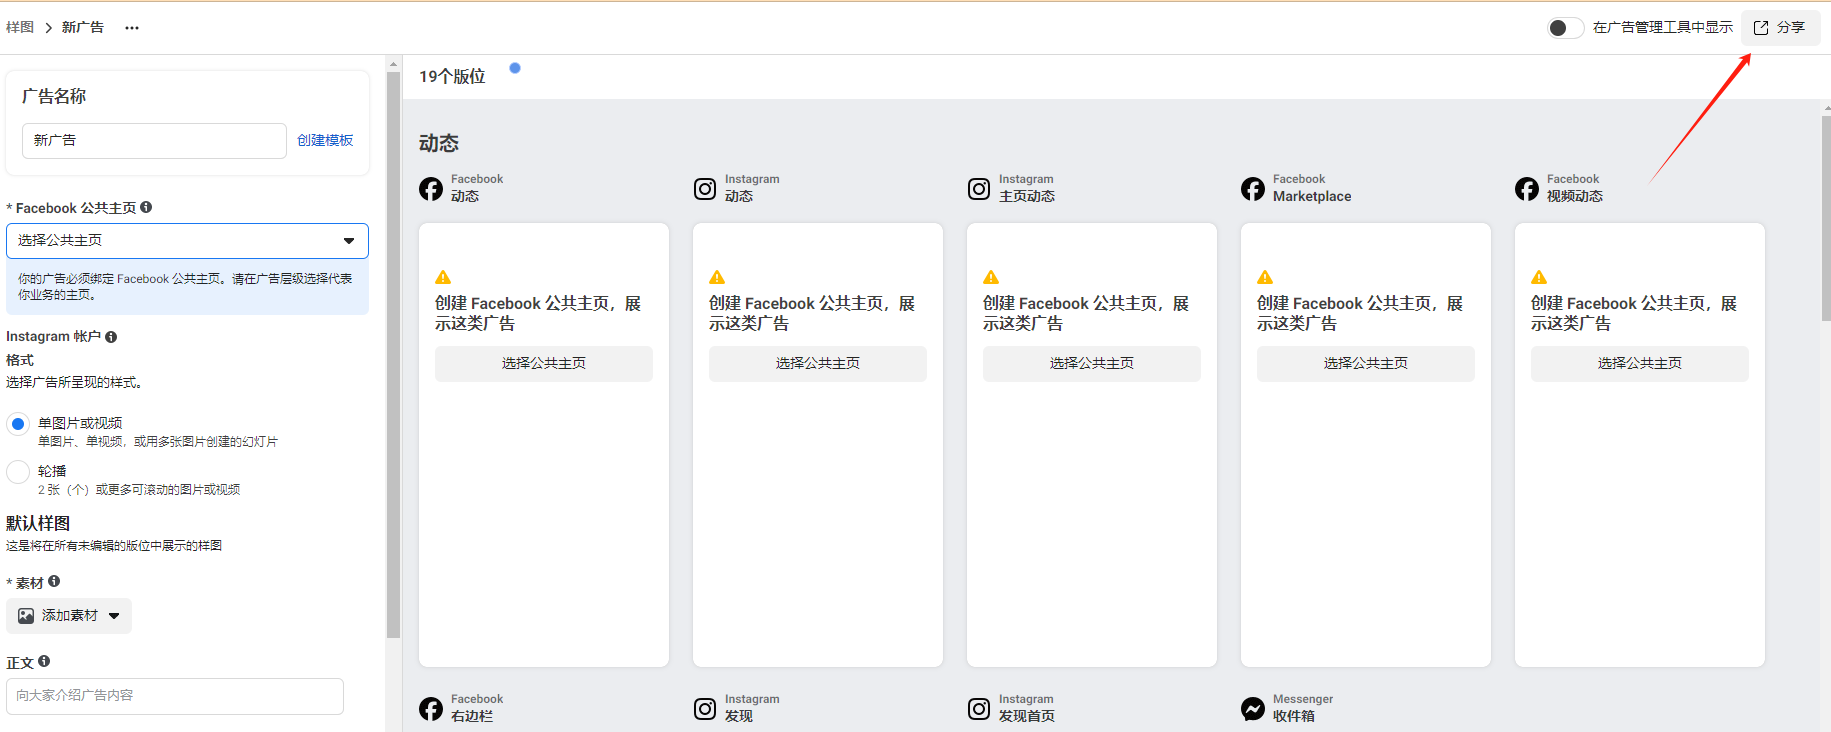Go to 样图 breadcrumb
Image resolution: width=1831 pixels, height=732 pixels.
[x=20, y=27]
